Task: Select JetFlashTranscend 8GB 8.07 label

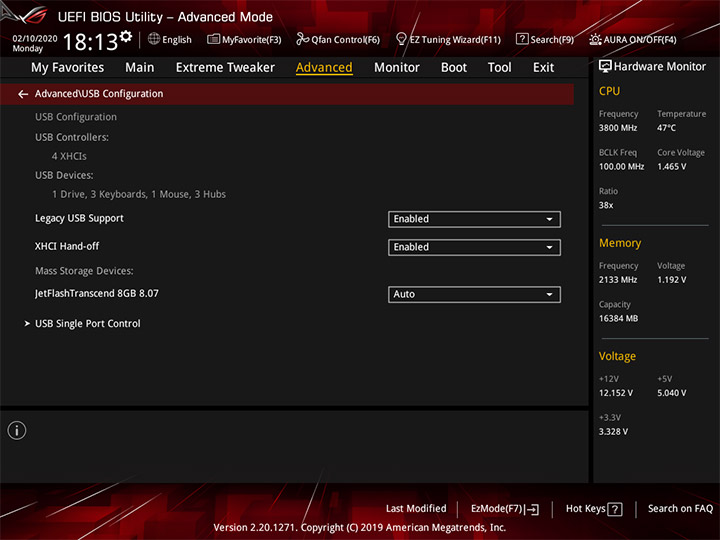Action: [x=97, y=293]
